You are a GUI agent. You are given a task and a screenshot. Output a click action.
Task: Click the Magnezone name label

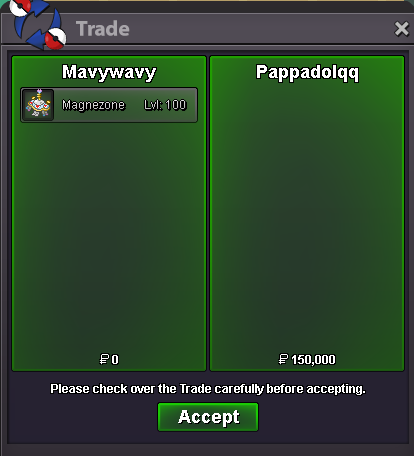coord(93,105)
